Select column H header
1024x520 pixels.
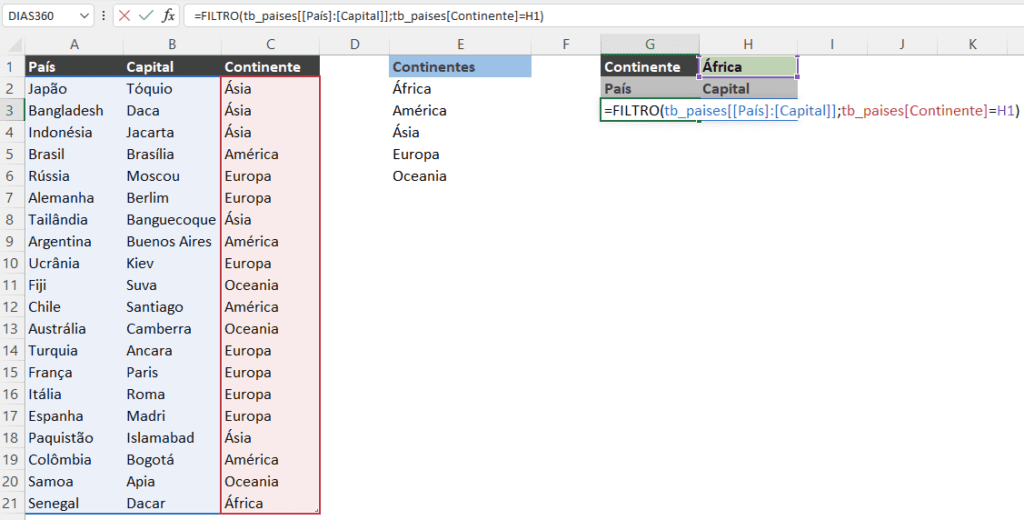pyautogui.click(x=748, y=44)
